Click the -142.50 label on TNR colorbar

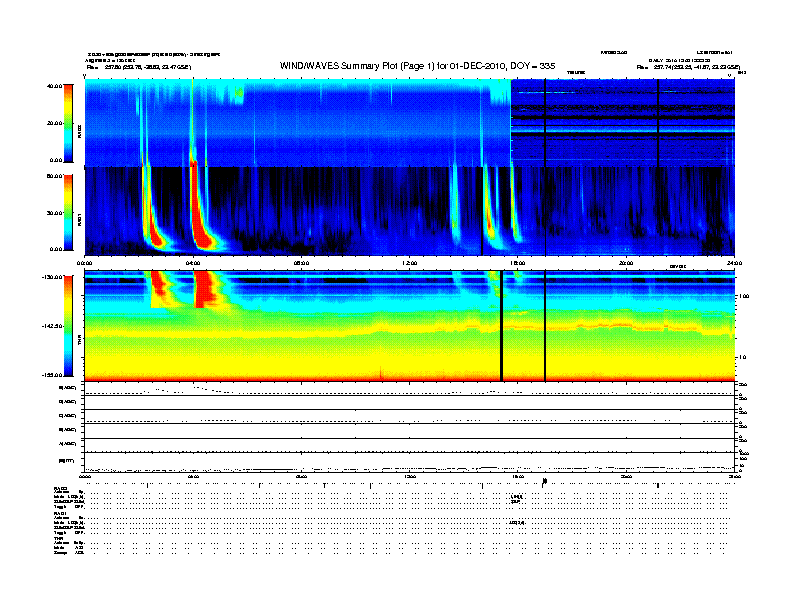(53, 326)
